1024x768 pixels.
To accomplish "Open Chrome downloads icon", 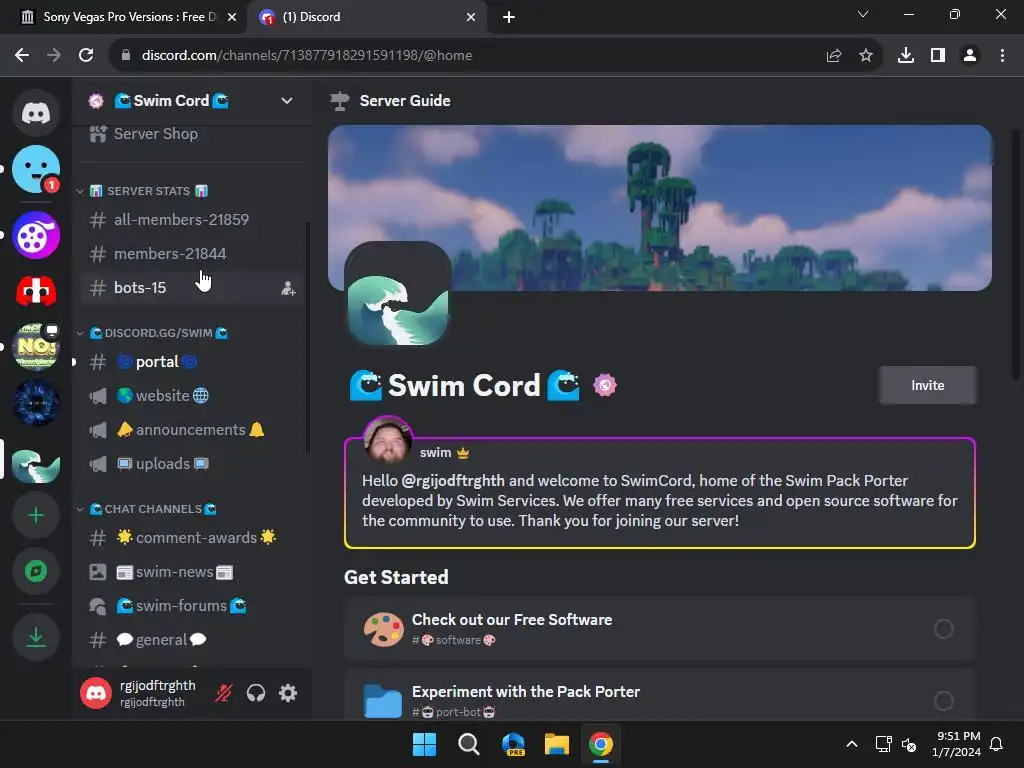I will coord(906,56).
